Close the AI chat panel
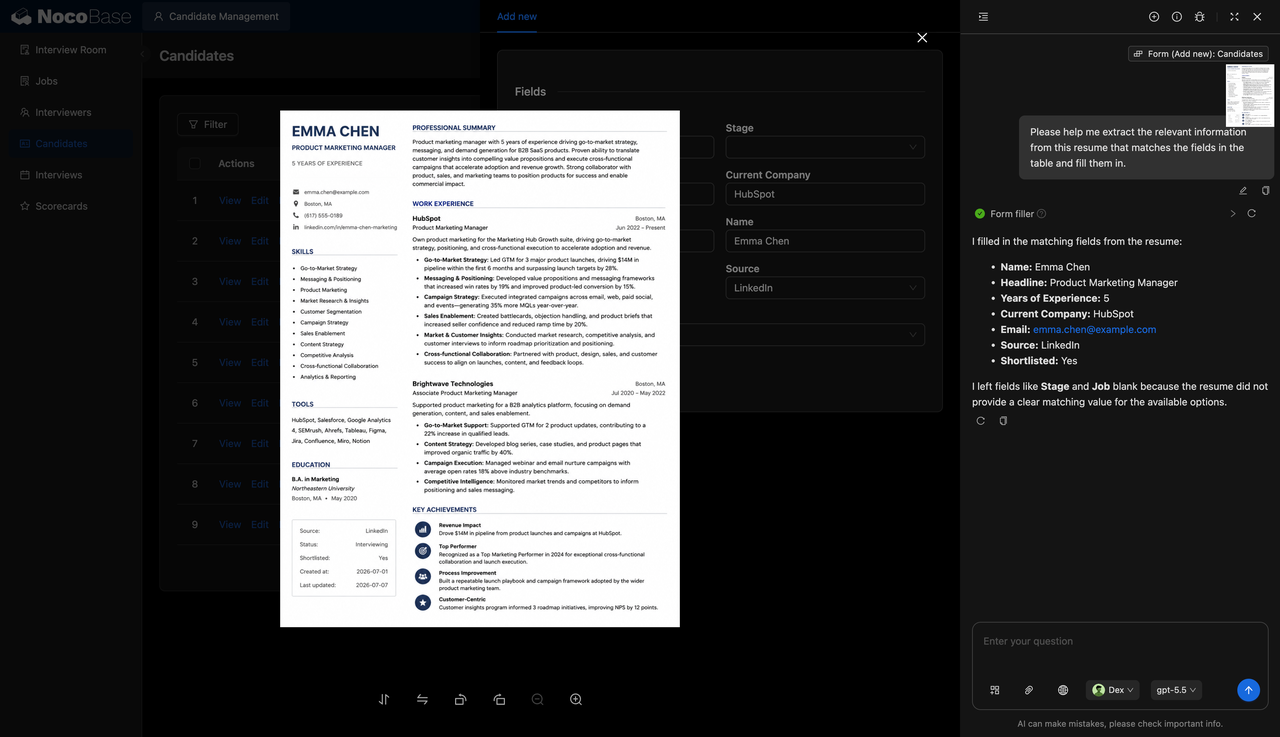The image size is (1280, 737). click(1257, 17)
